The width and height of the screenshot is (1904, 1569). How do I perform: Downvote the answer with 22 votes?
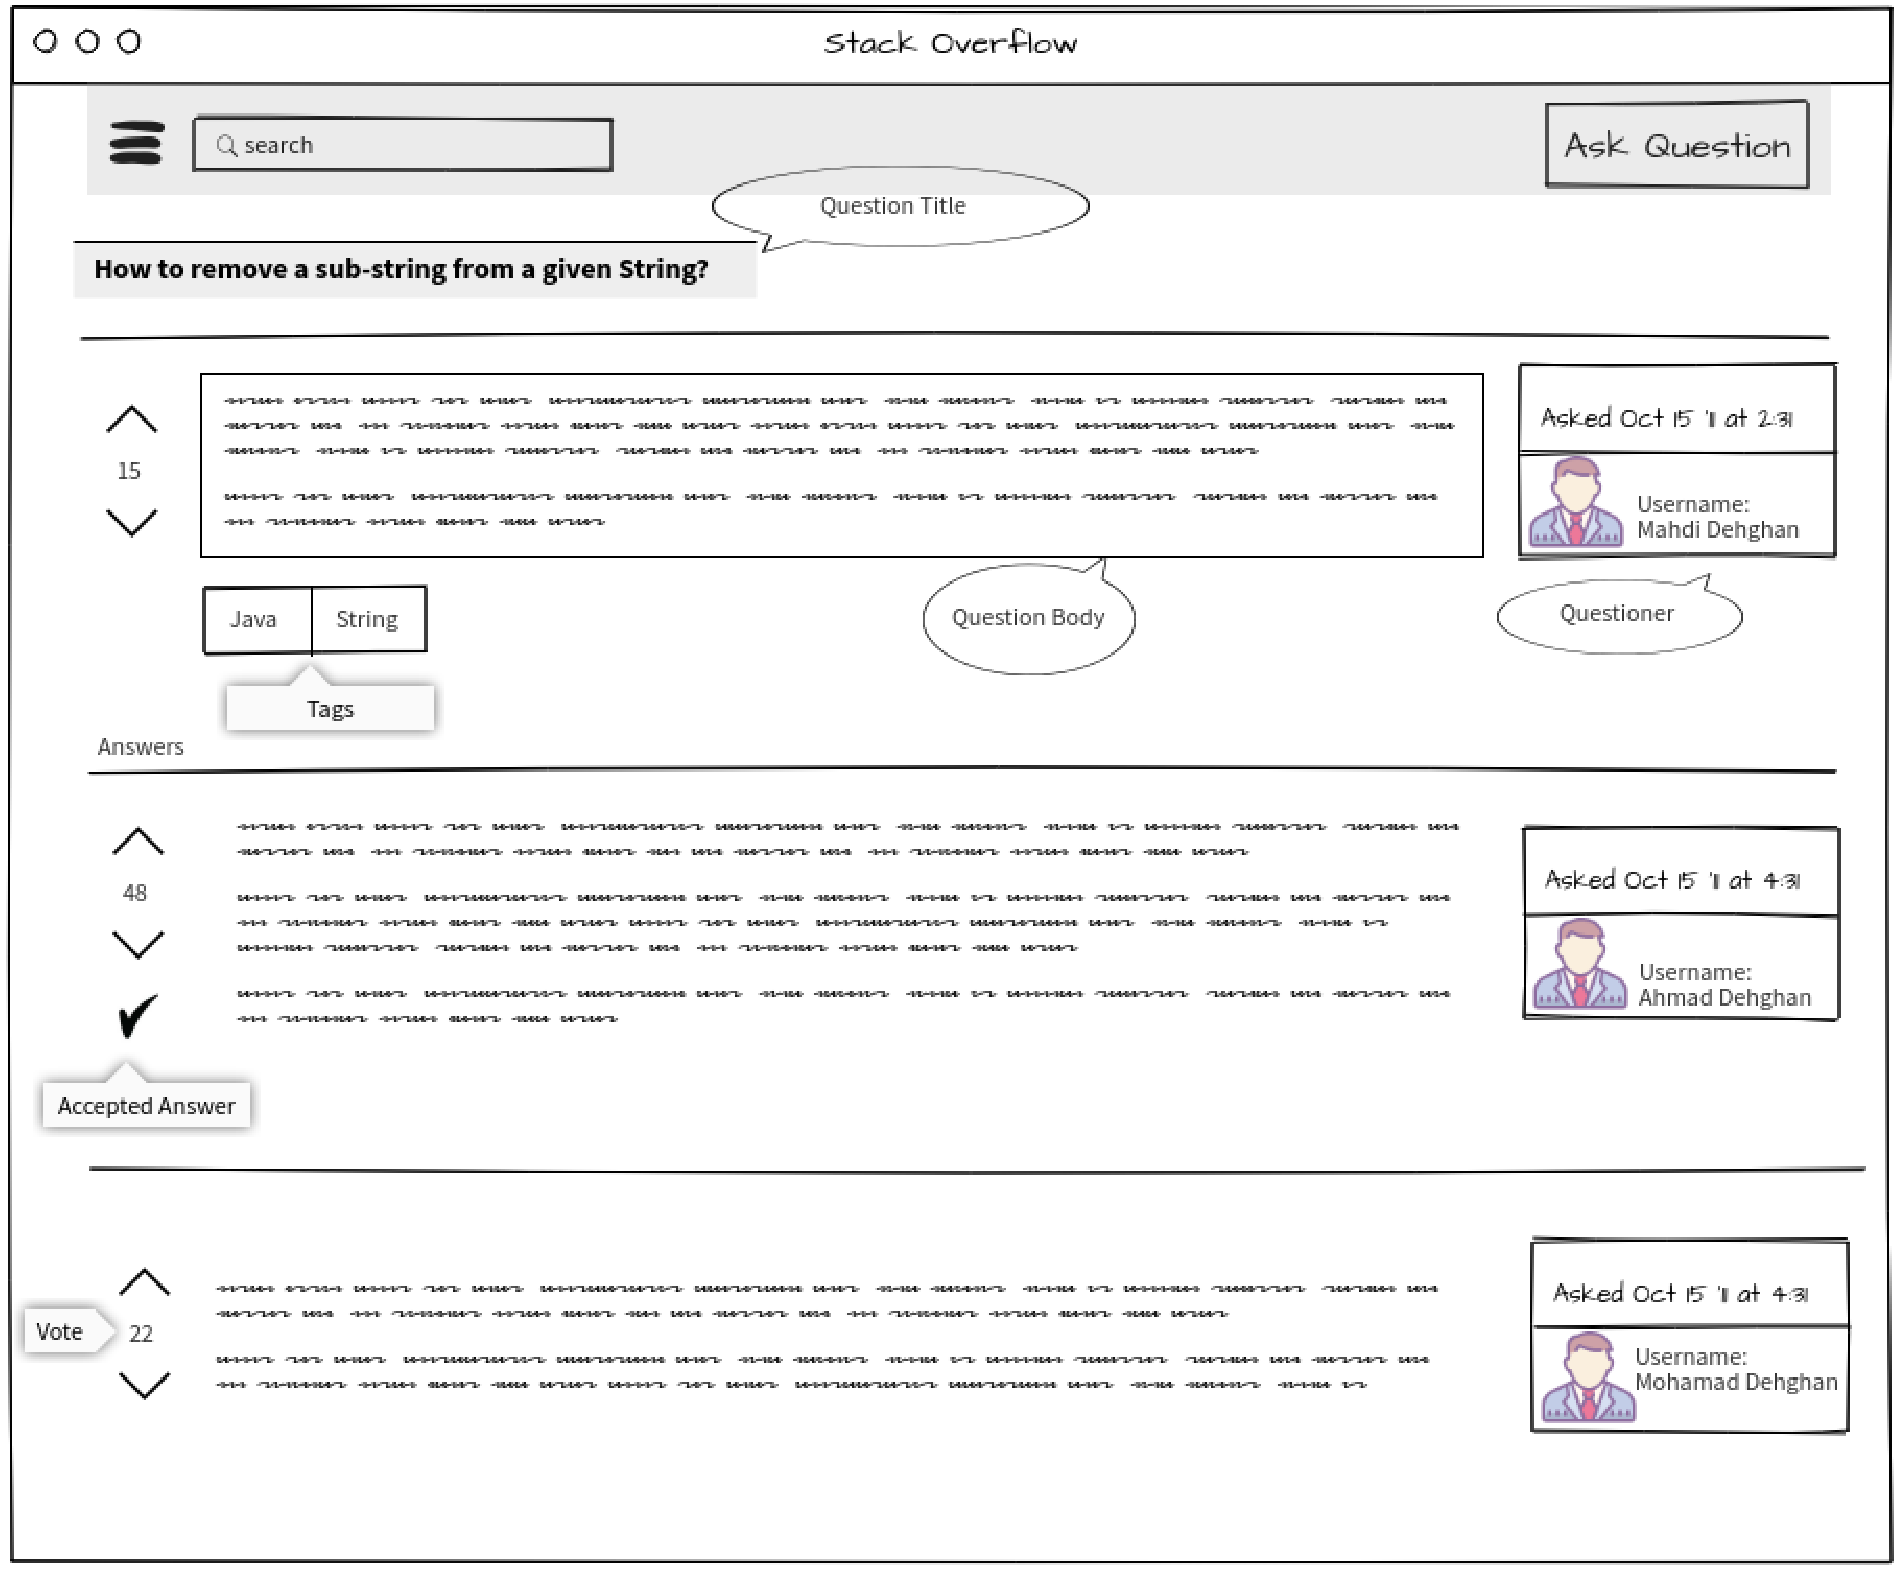click(145, 1385)
